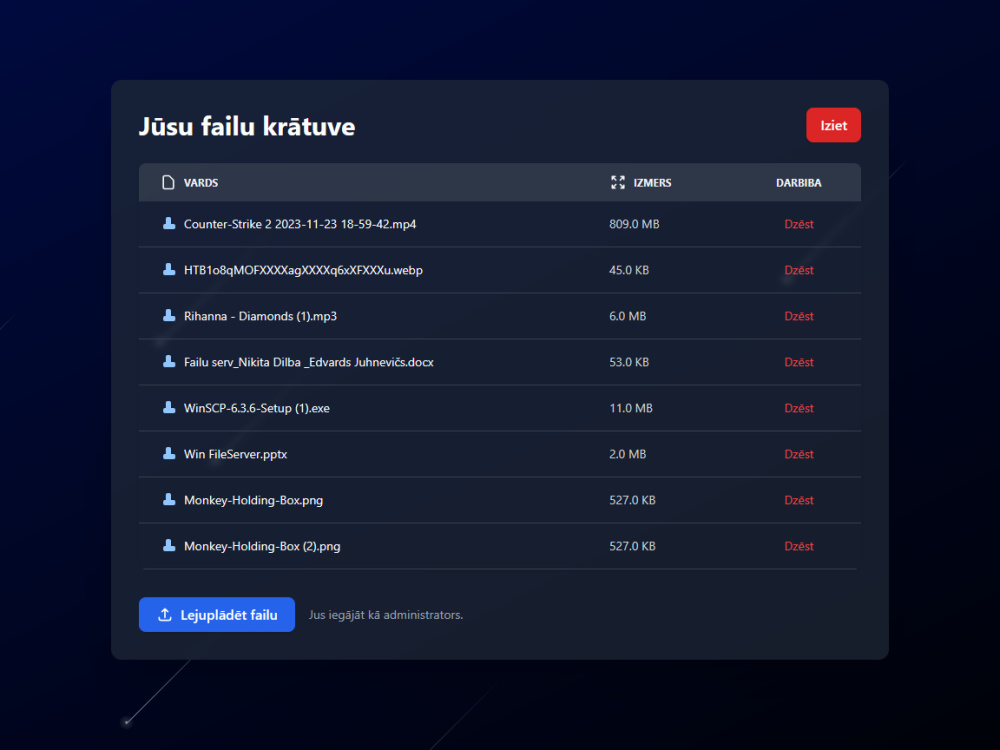Open file Win FileServer.pptx

coord(235,453)
